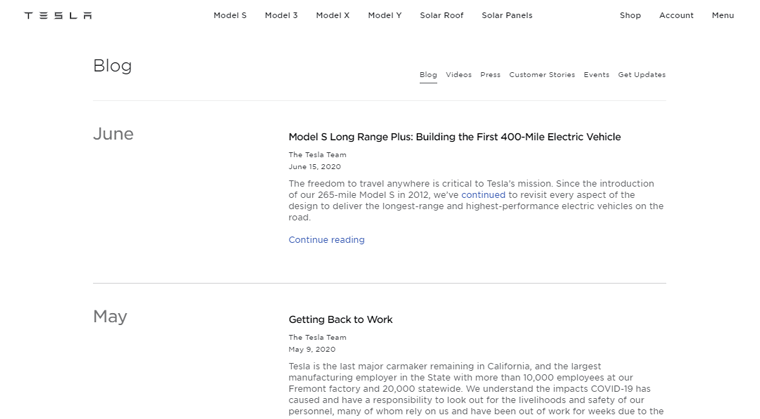Click the Tesla logo
This screenshot has width=760, height=419.
58,16
